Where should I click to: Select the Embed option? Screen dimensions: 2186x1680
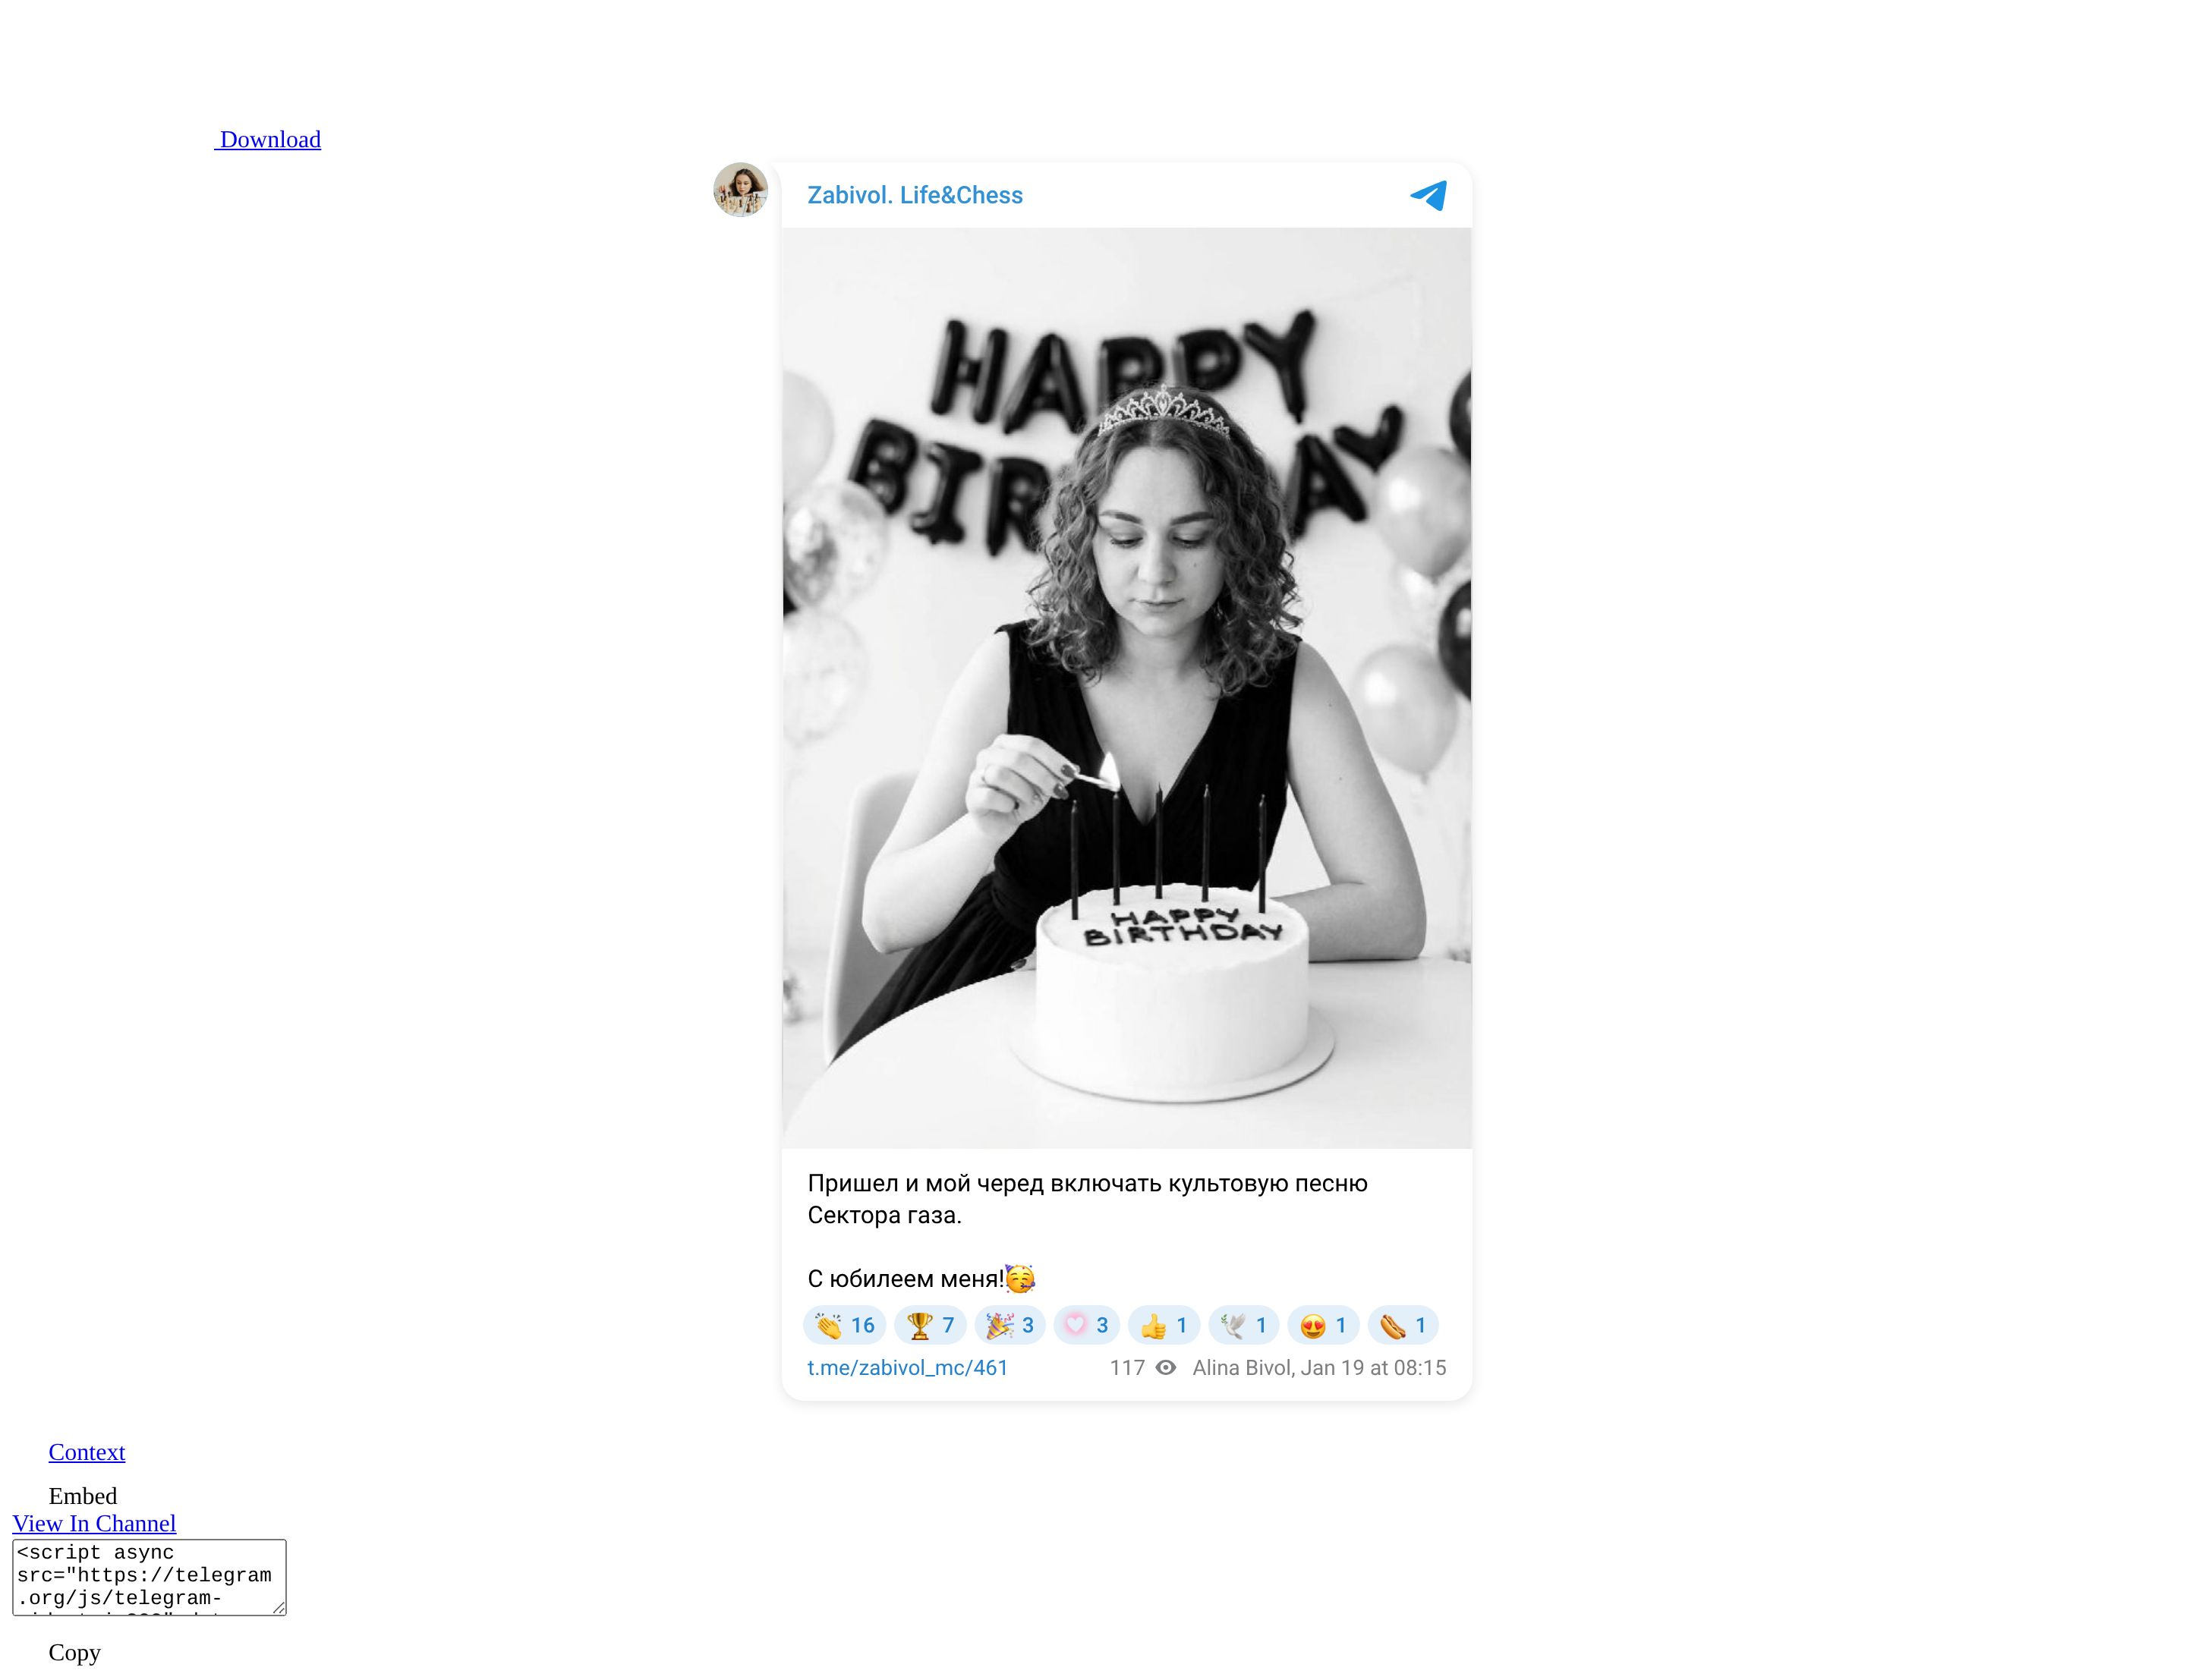(x=83, y=1495)
